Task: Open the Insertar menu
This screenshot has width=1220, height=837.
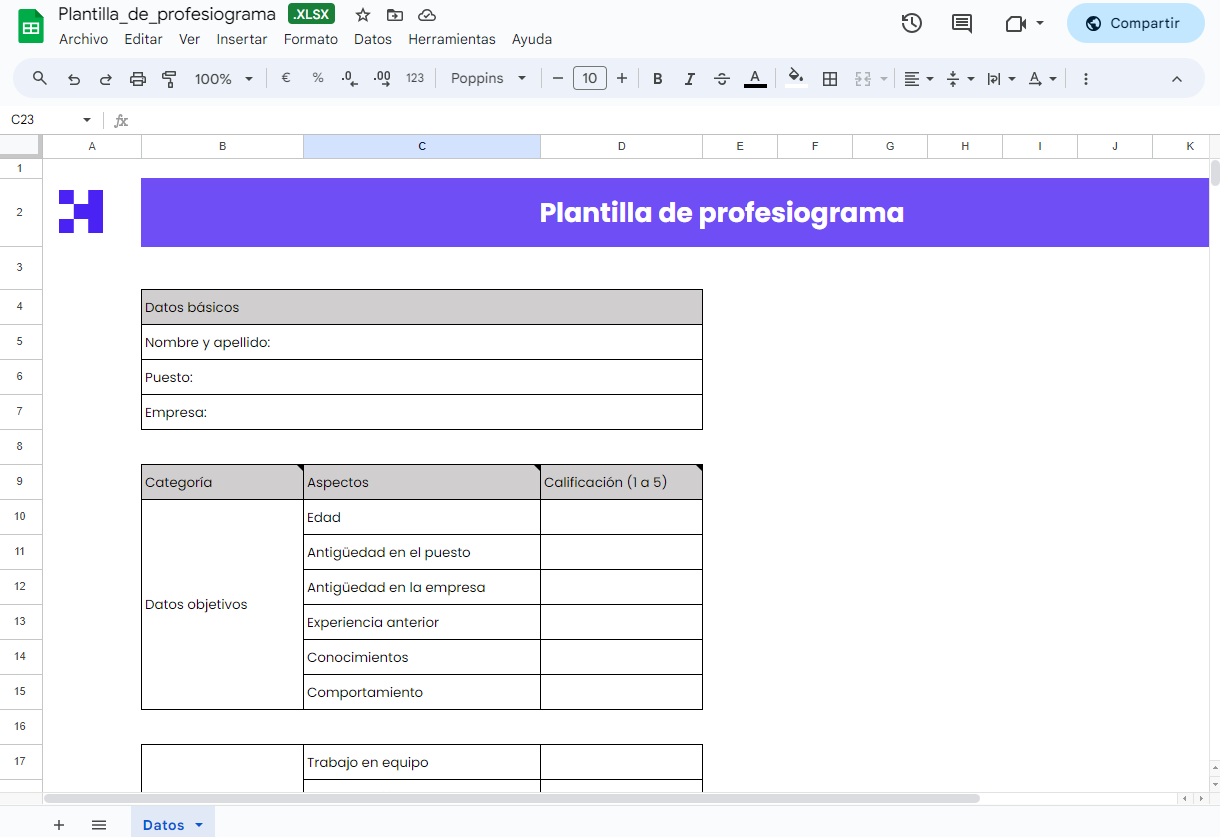Action: coord(242,39)
